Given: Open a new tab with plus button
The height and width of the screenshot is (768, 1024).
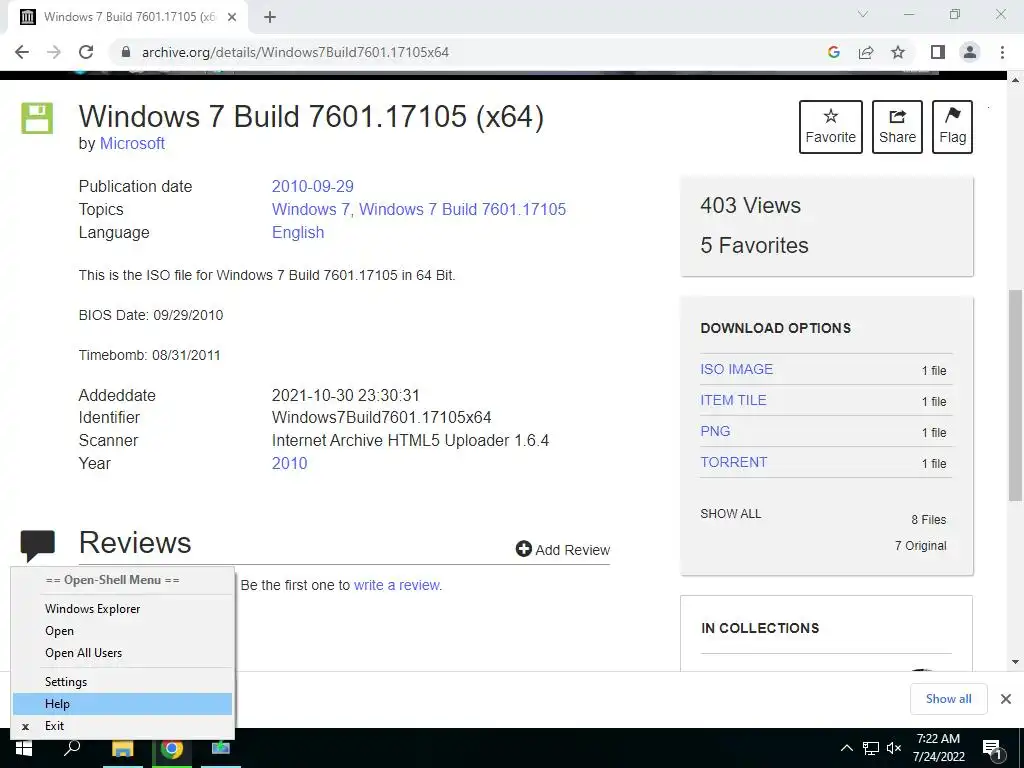Looking at the screenshot, I should (x=270, y=17).
